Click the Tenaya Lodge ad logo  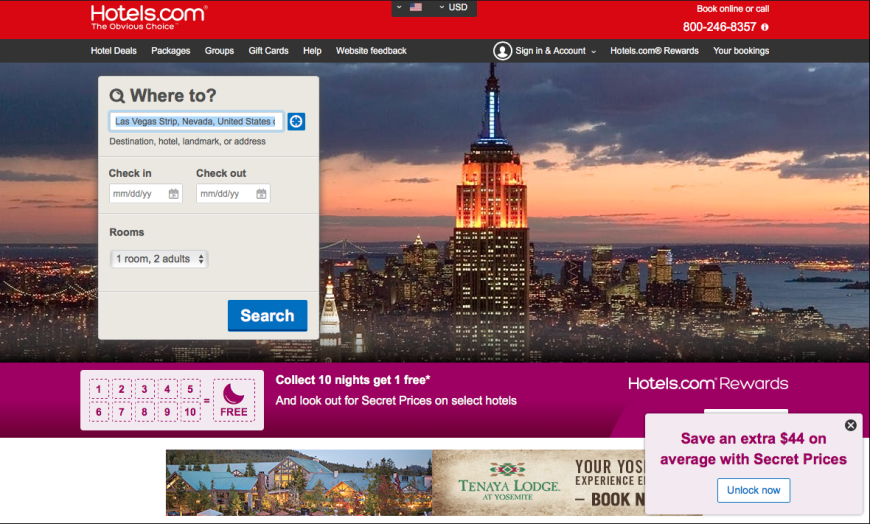pos(509,482)
